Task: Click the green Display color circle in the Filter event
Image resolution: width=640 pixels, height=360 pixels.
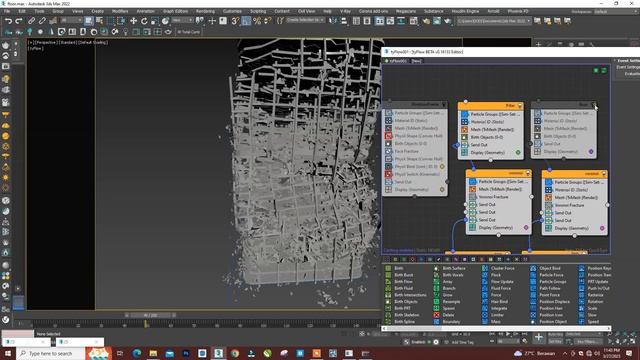Action: [518, 153]
